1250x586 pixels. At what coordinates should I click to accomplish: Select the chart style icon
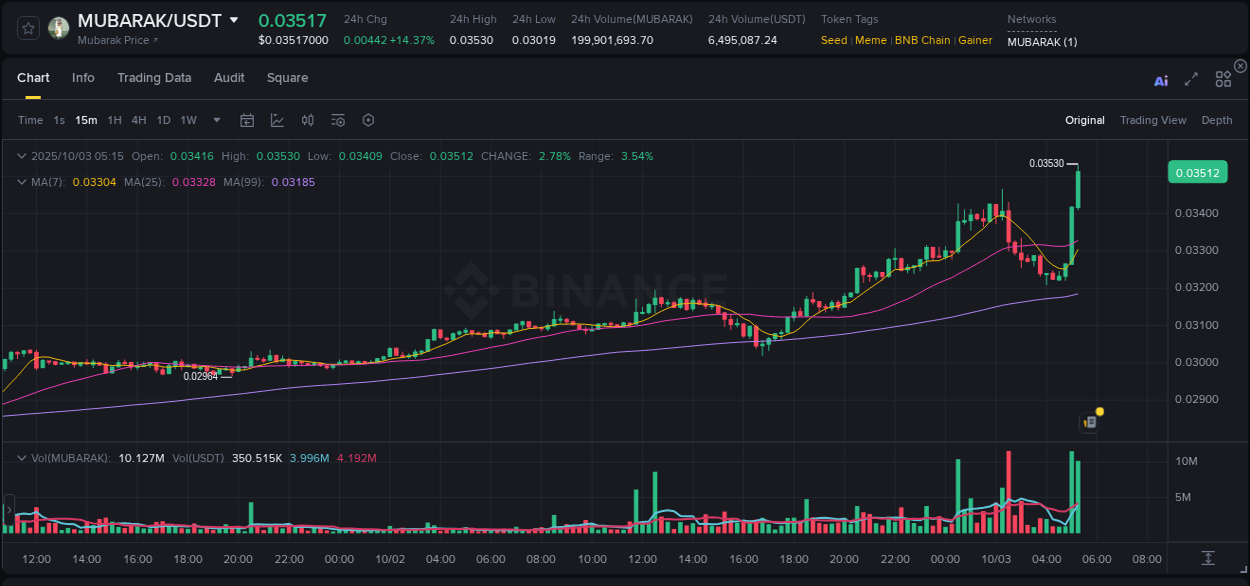coord(277,120)
